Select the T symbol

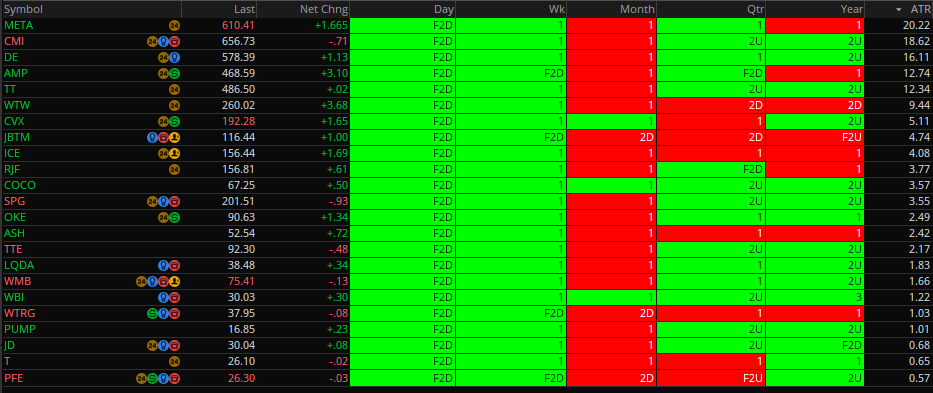[x=7, y=361]
